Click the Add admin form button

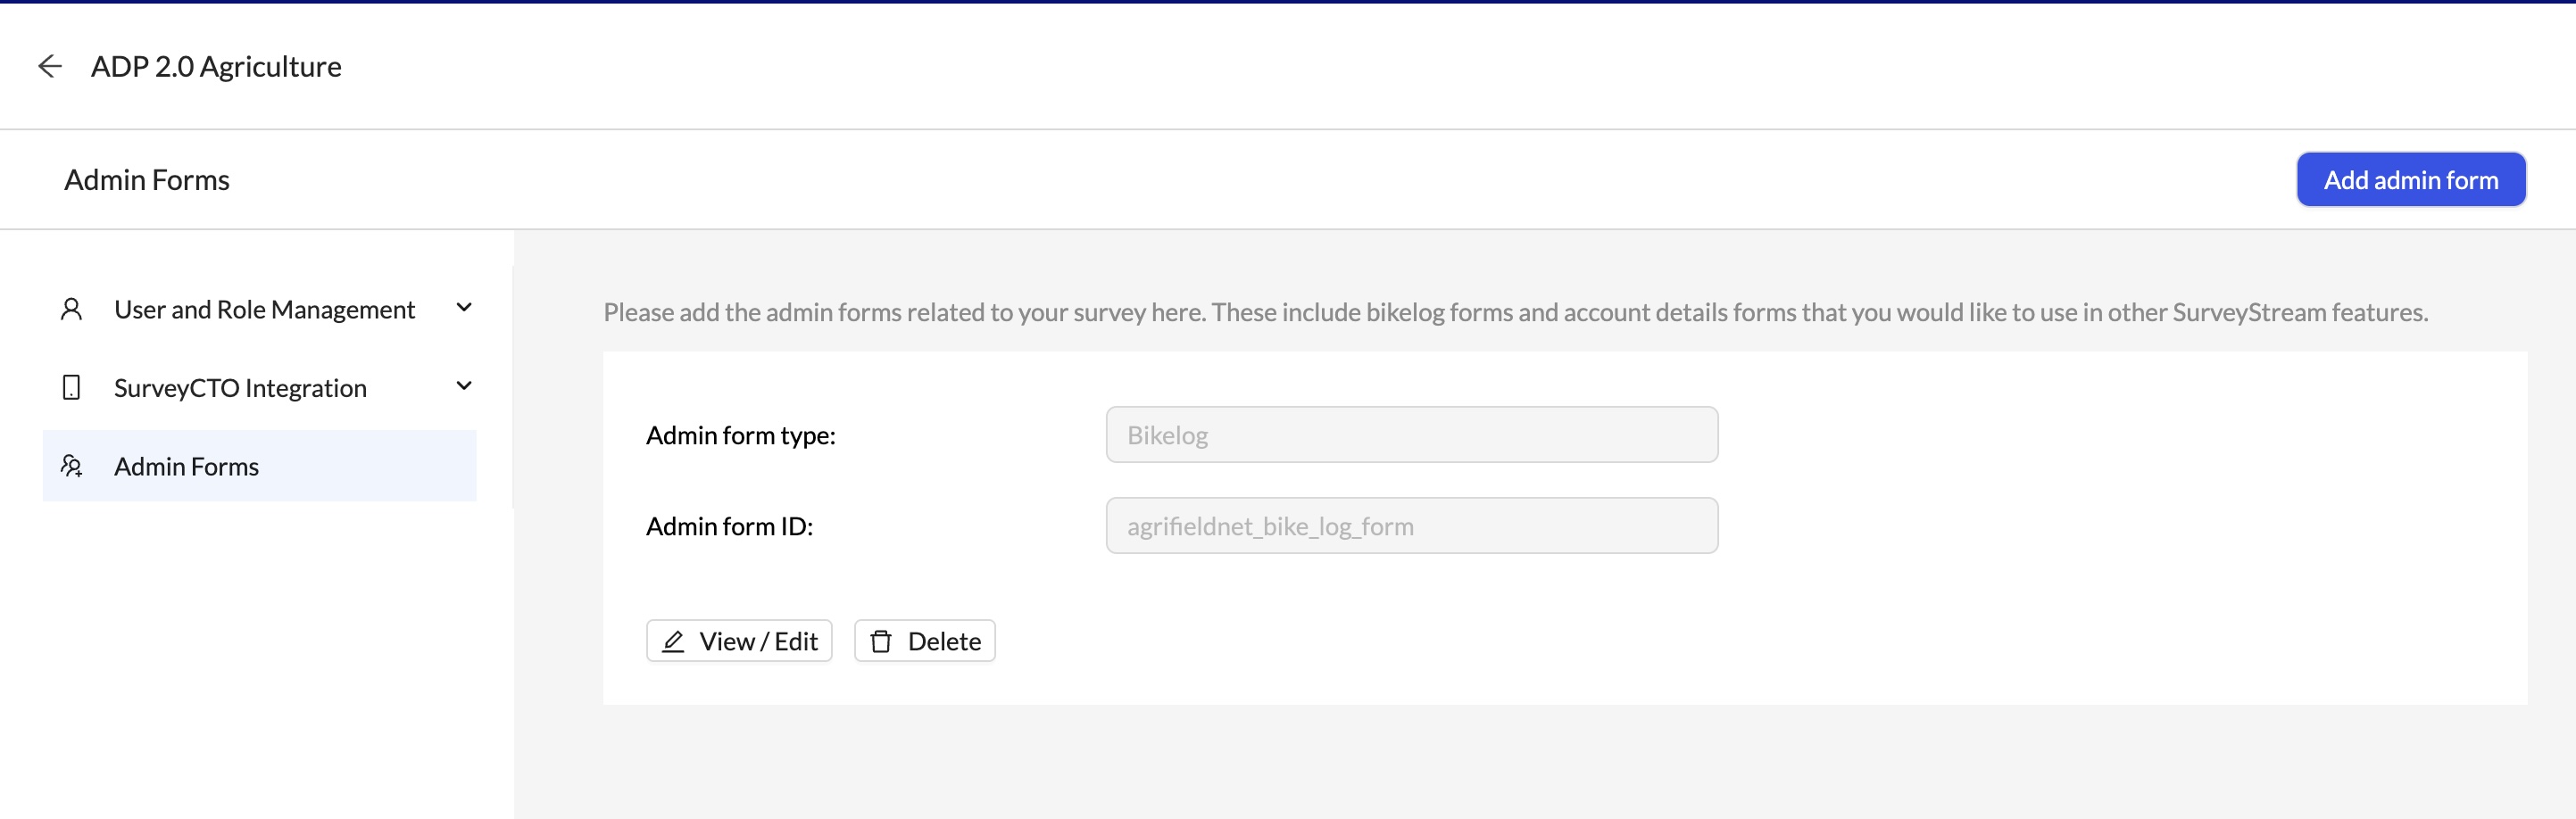tap(2411, 180)
